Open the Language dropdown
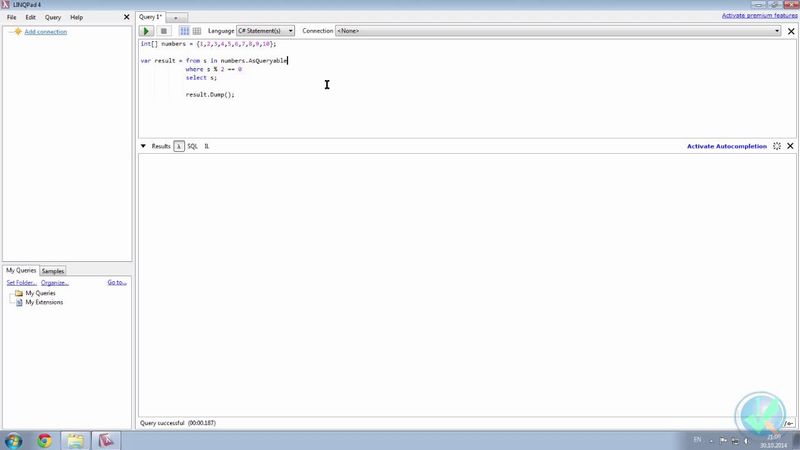This screenshot has width=800, height=450. (x=265, y=31)
